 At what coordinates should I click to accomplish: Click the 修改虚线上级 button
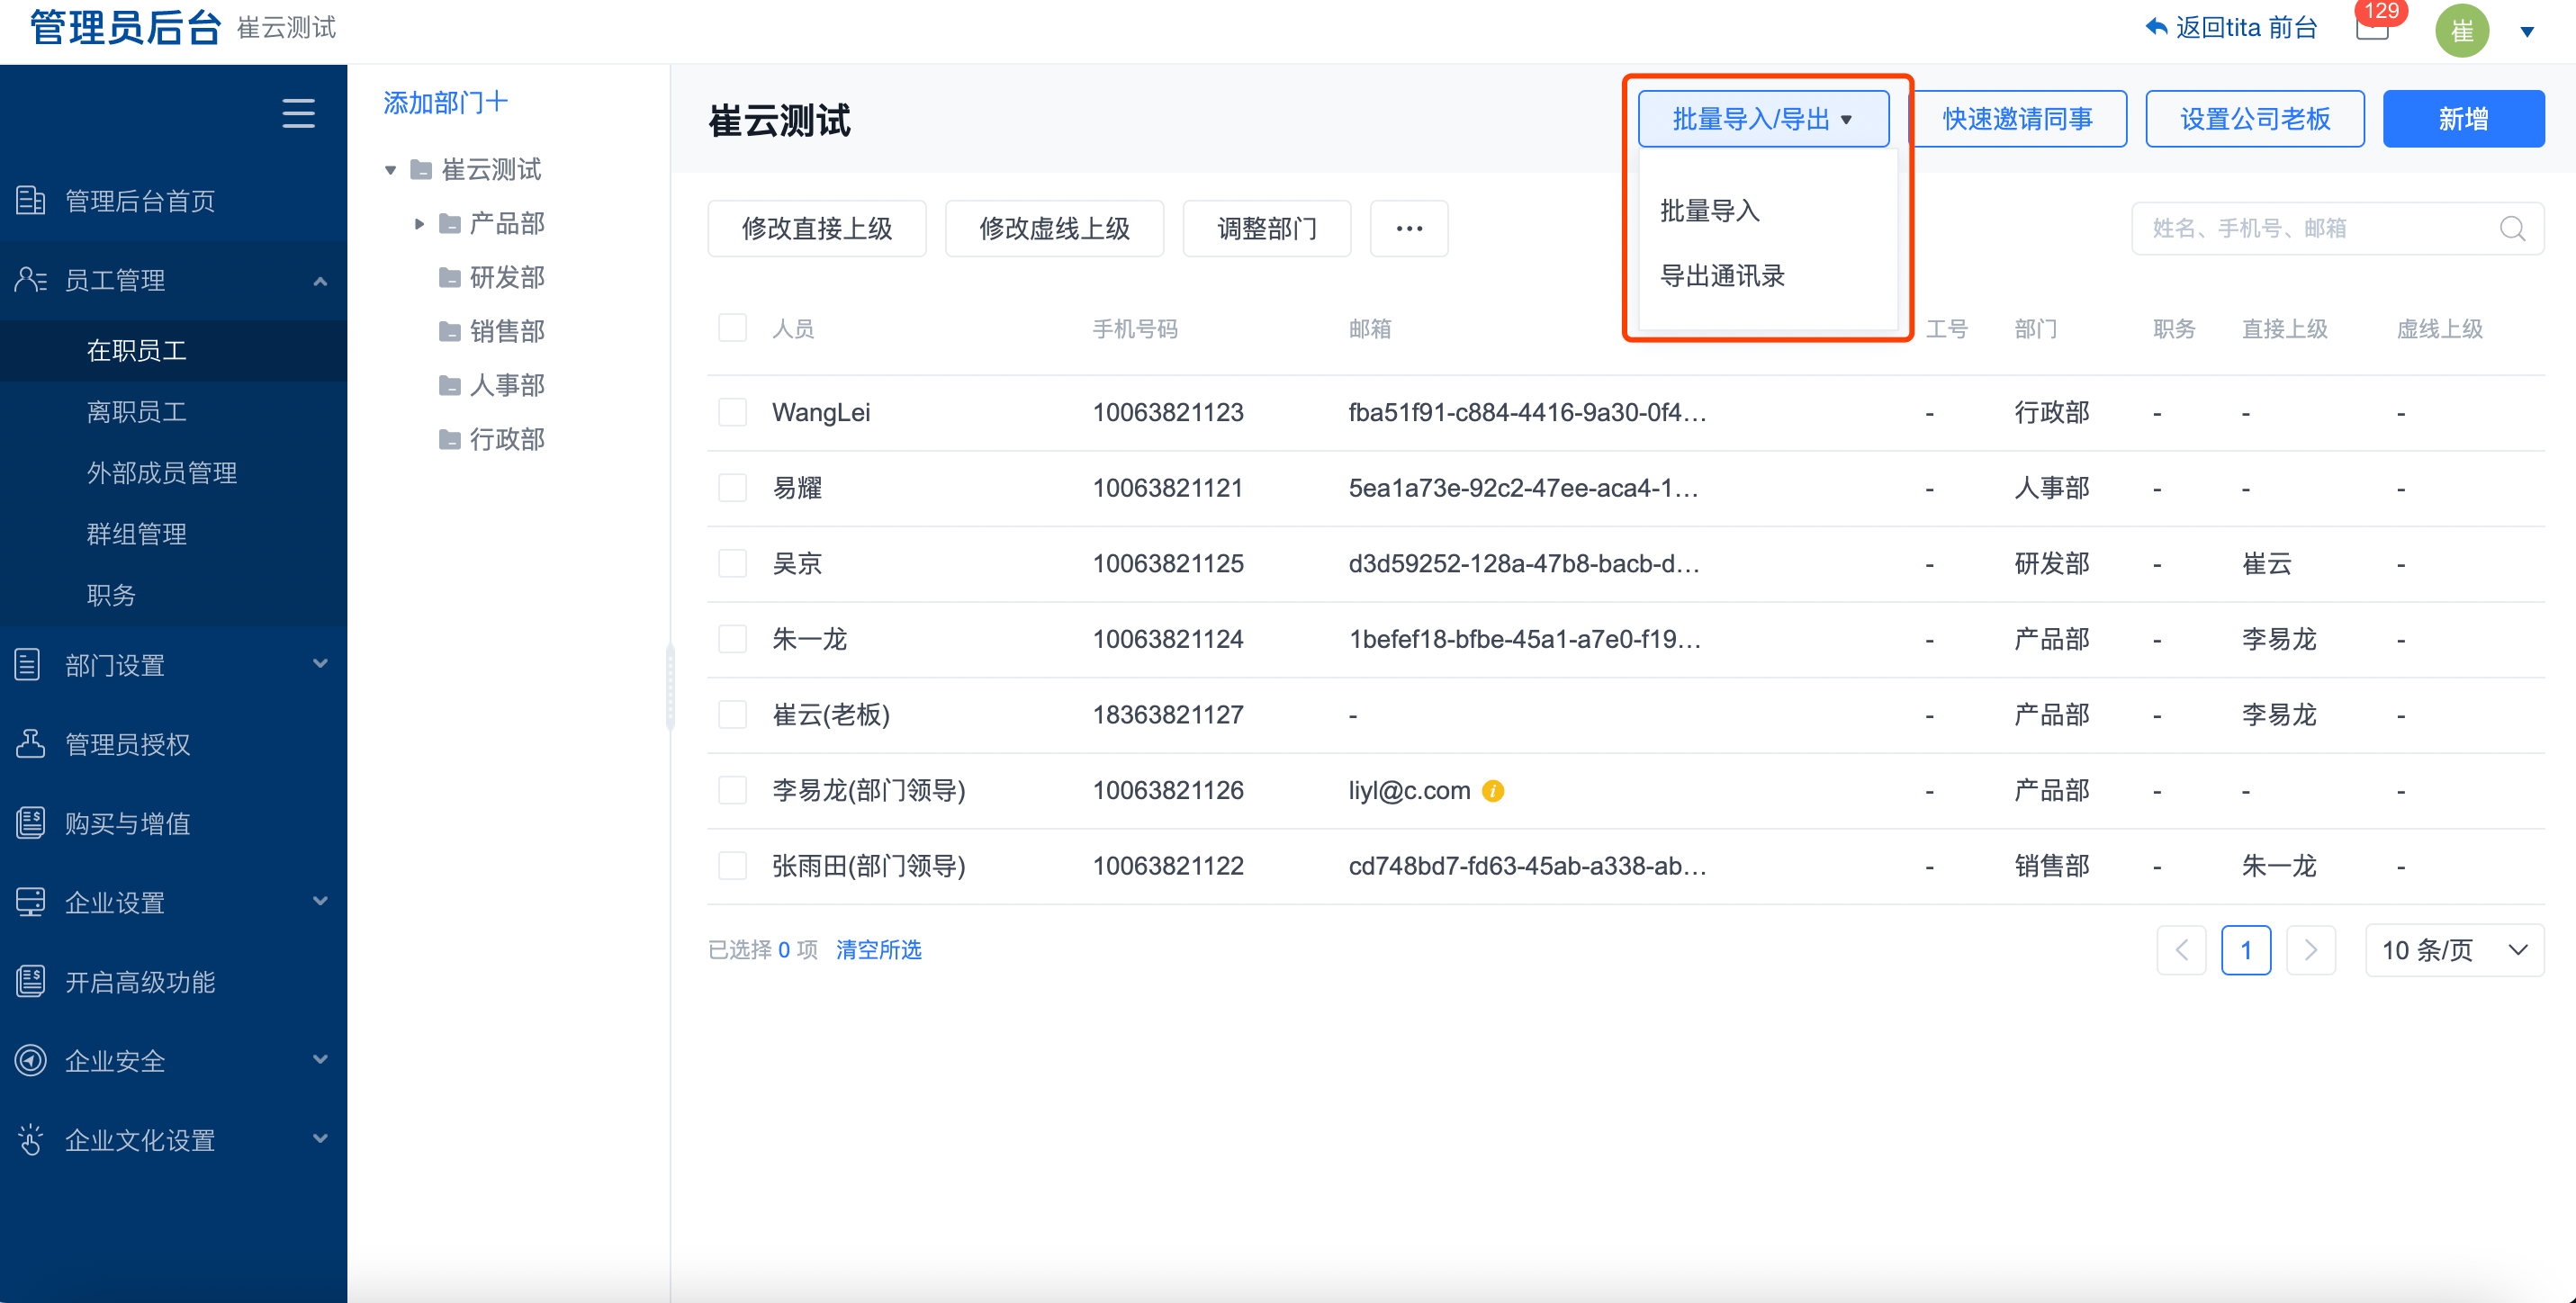[x=1054, y=228]
